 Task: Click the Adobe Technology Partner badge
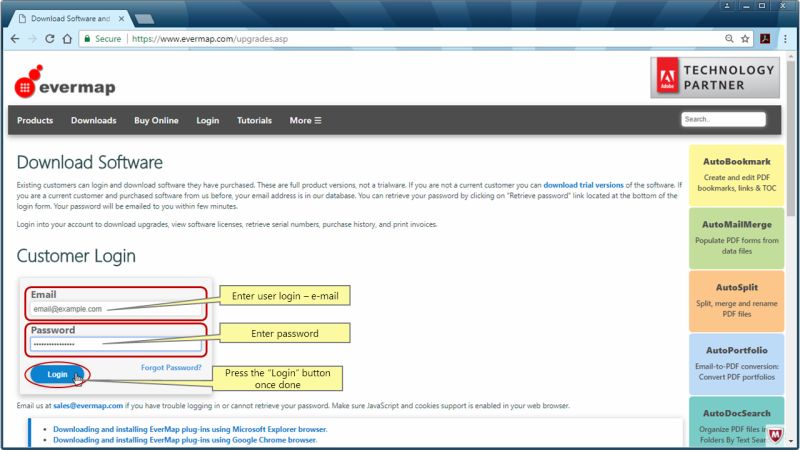(x=715, y=78)
